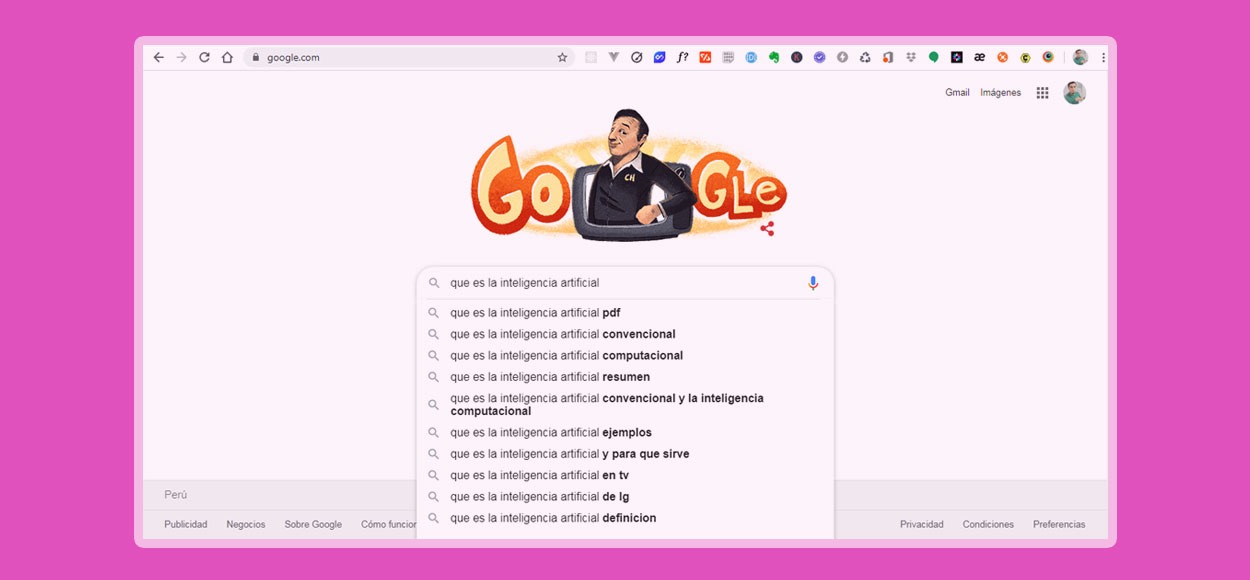This screenshot has width=1250, height=580.
Task: Open Chrome profile avatar in toolbar
Action: click(1080, 57)
